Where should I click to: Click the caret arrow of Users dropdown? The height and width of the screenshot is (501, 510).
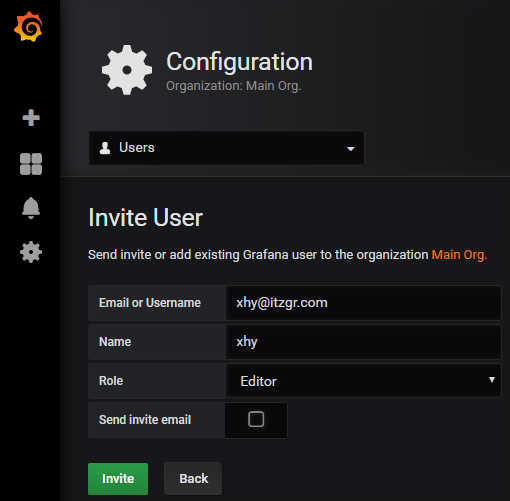coord(350,149)
